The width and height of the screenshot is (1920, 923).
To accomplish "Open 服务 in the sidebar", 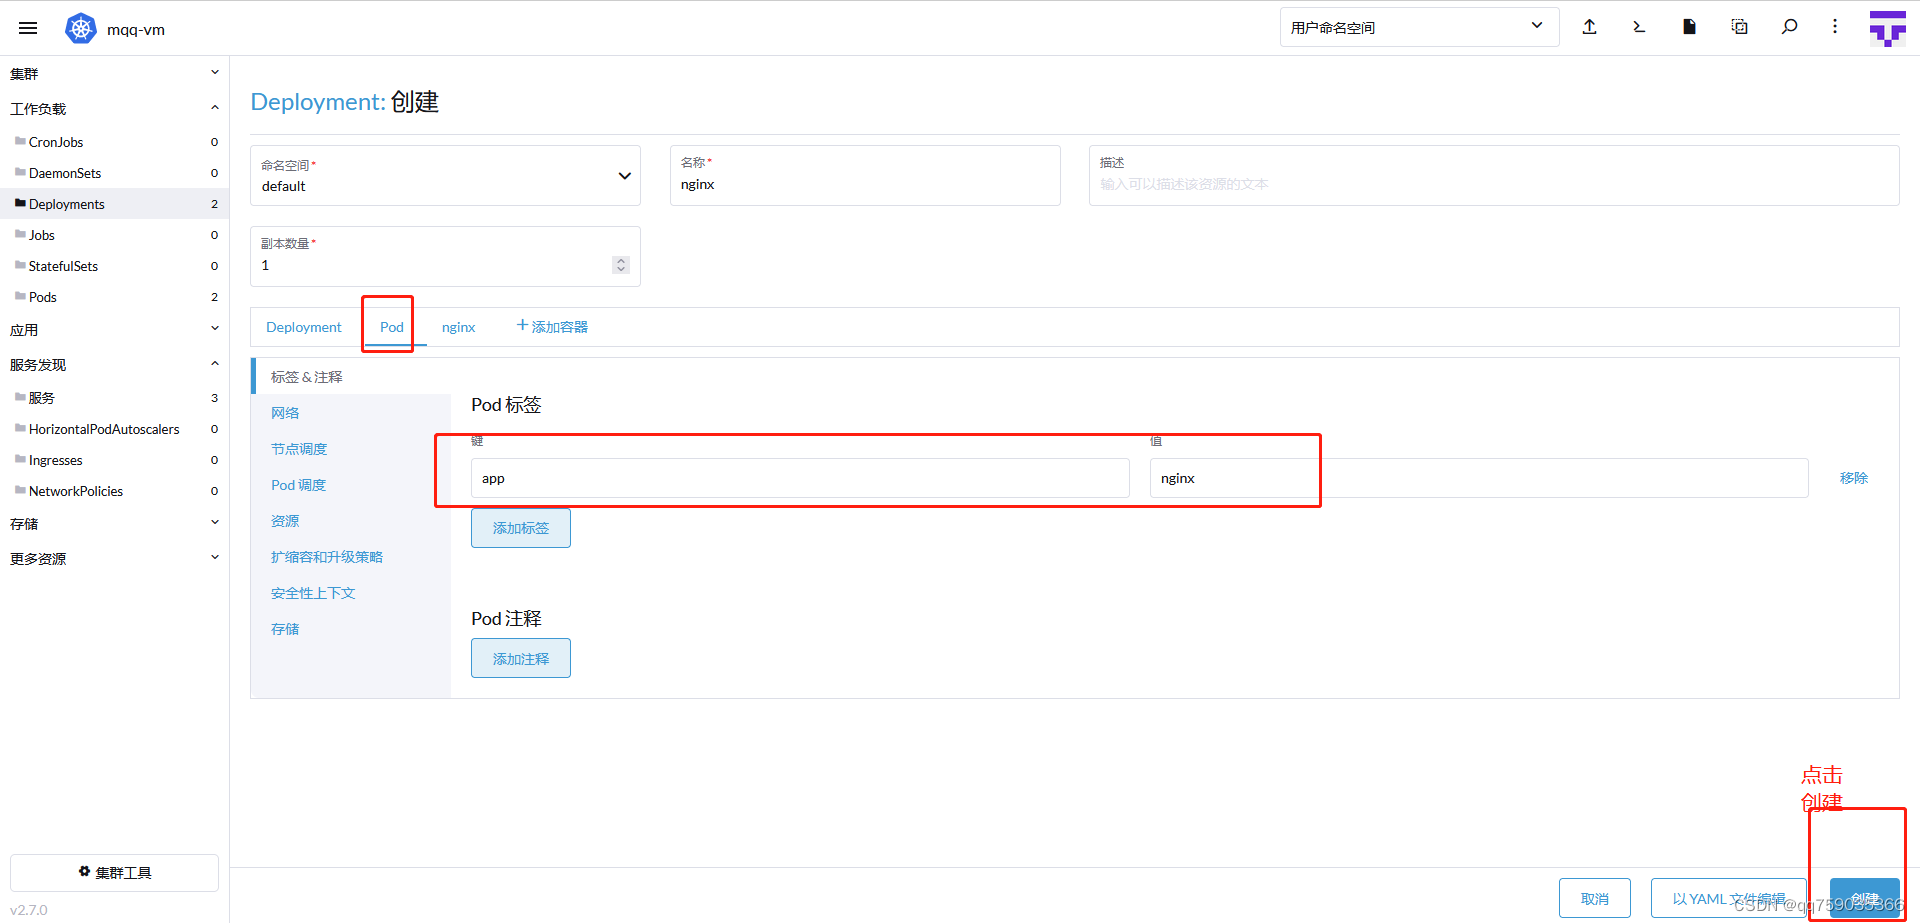I will point(114,398).
